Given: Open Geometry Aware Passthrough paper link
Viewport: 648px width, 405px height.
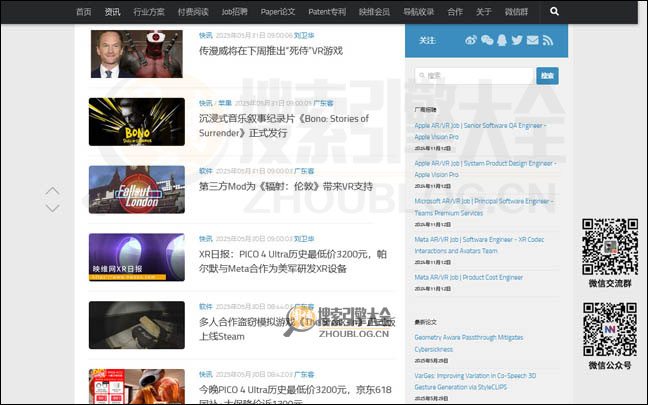Looking at the screenshot, I should tap(469, 343).
